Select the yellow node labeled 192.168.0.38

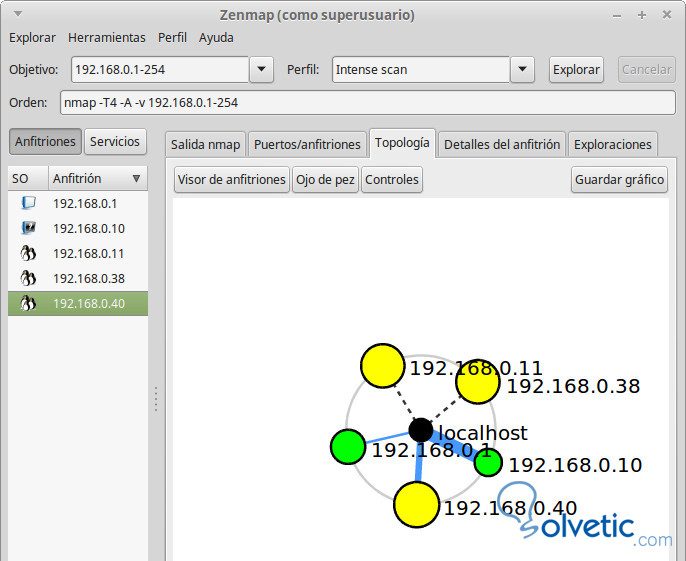coord(478,382)
